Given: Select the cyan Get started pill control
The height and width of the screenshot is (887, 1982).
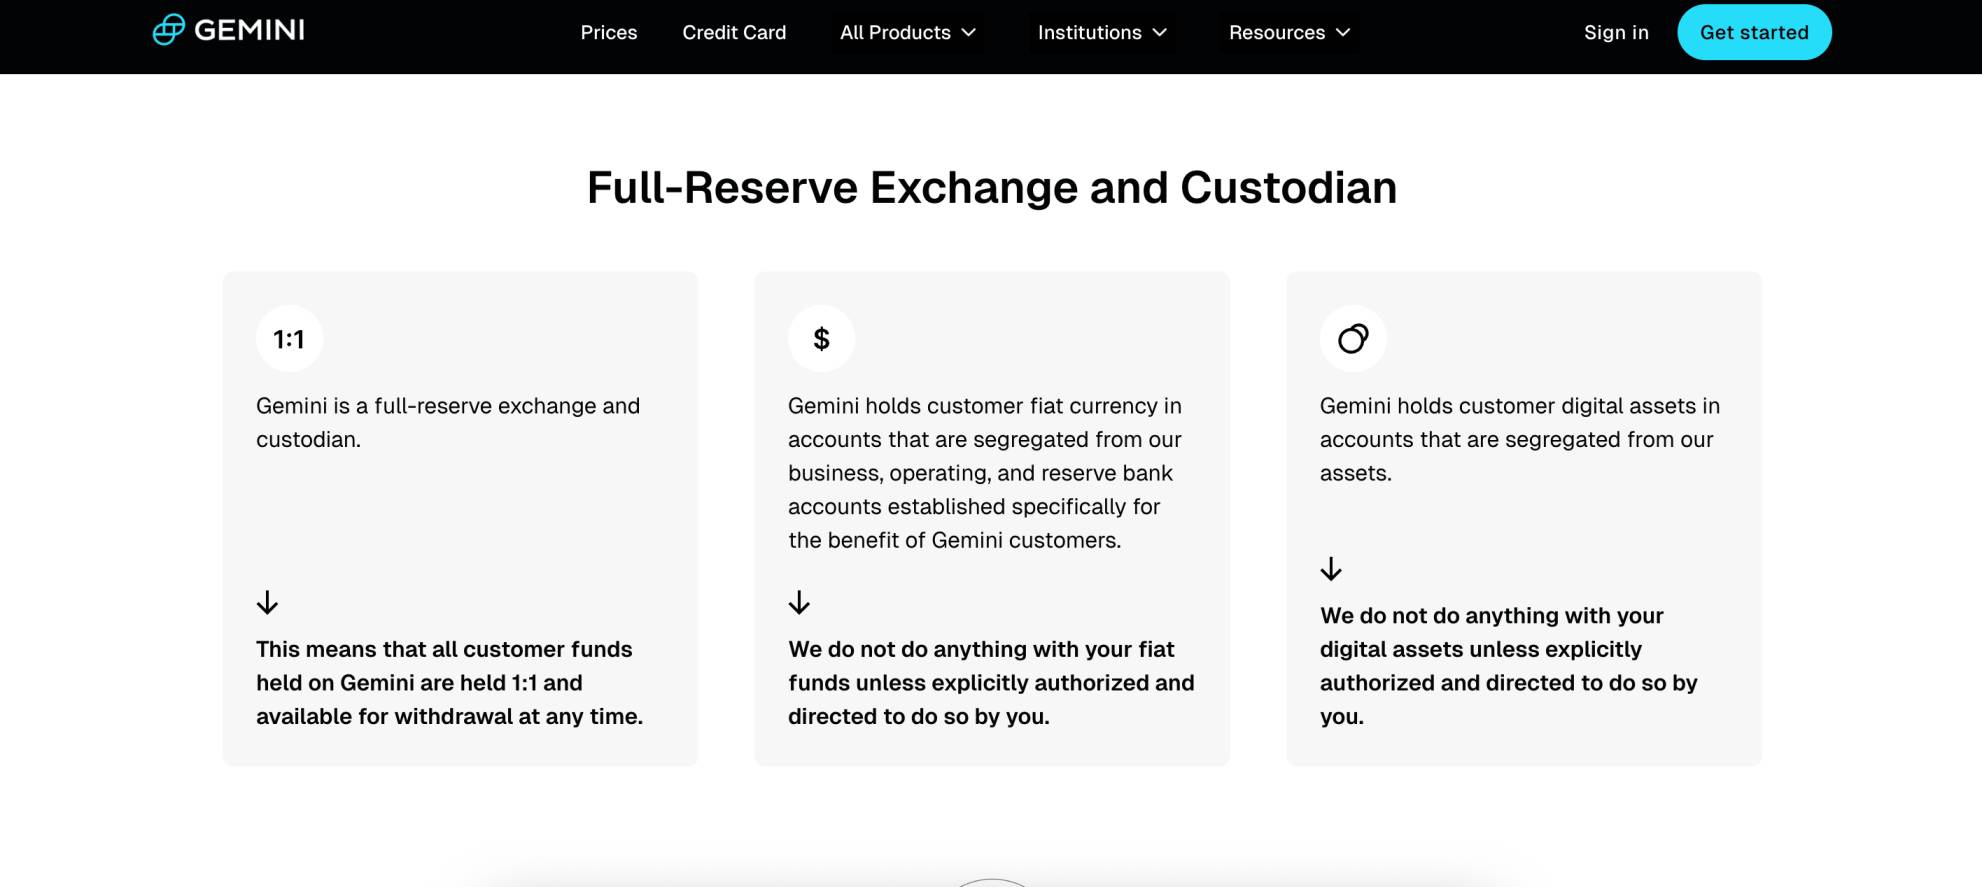Looking at the screenshot, I should coord(1754,31).
